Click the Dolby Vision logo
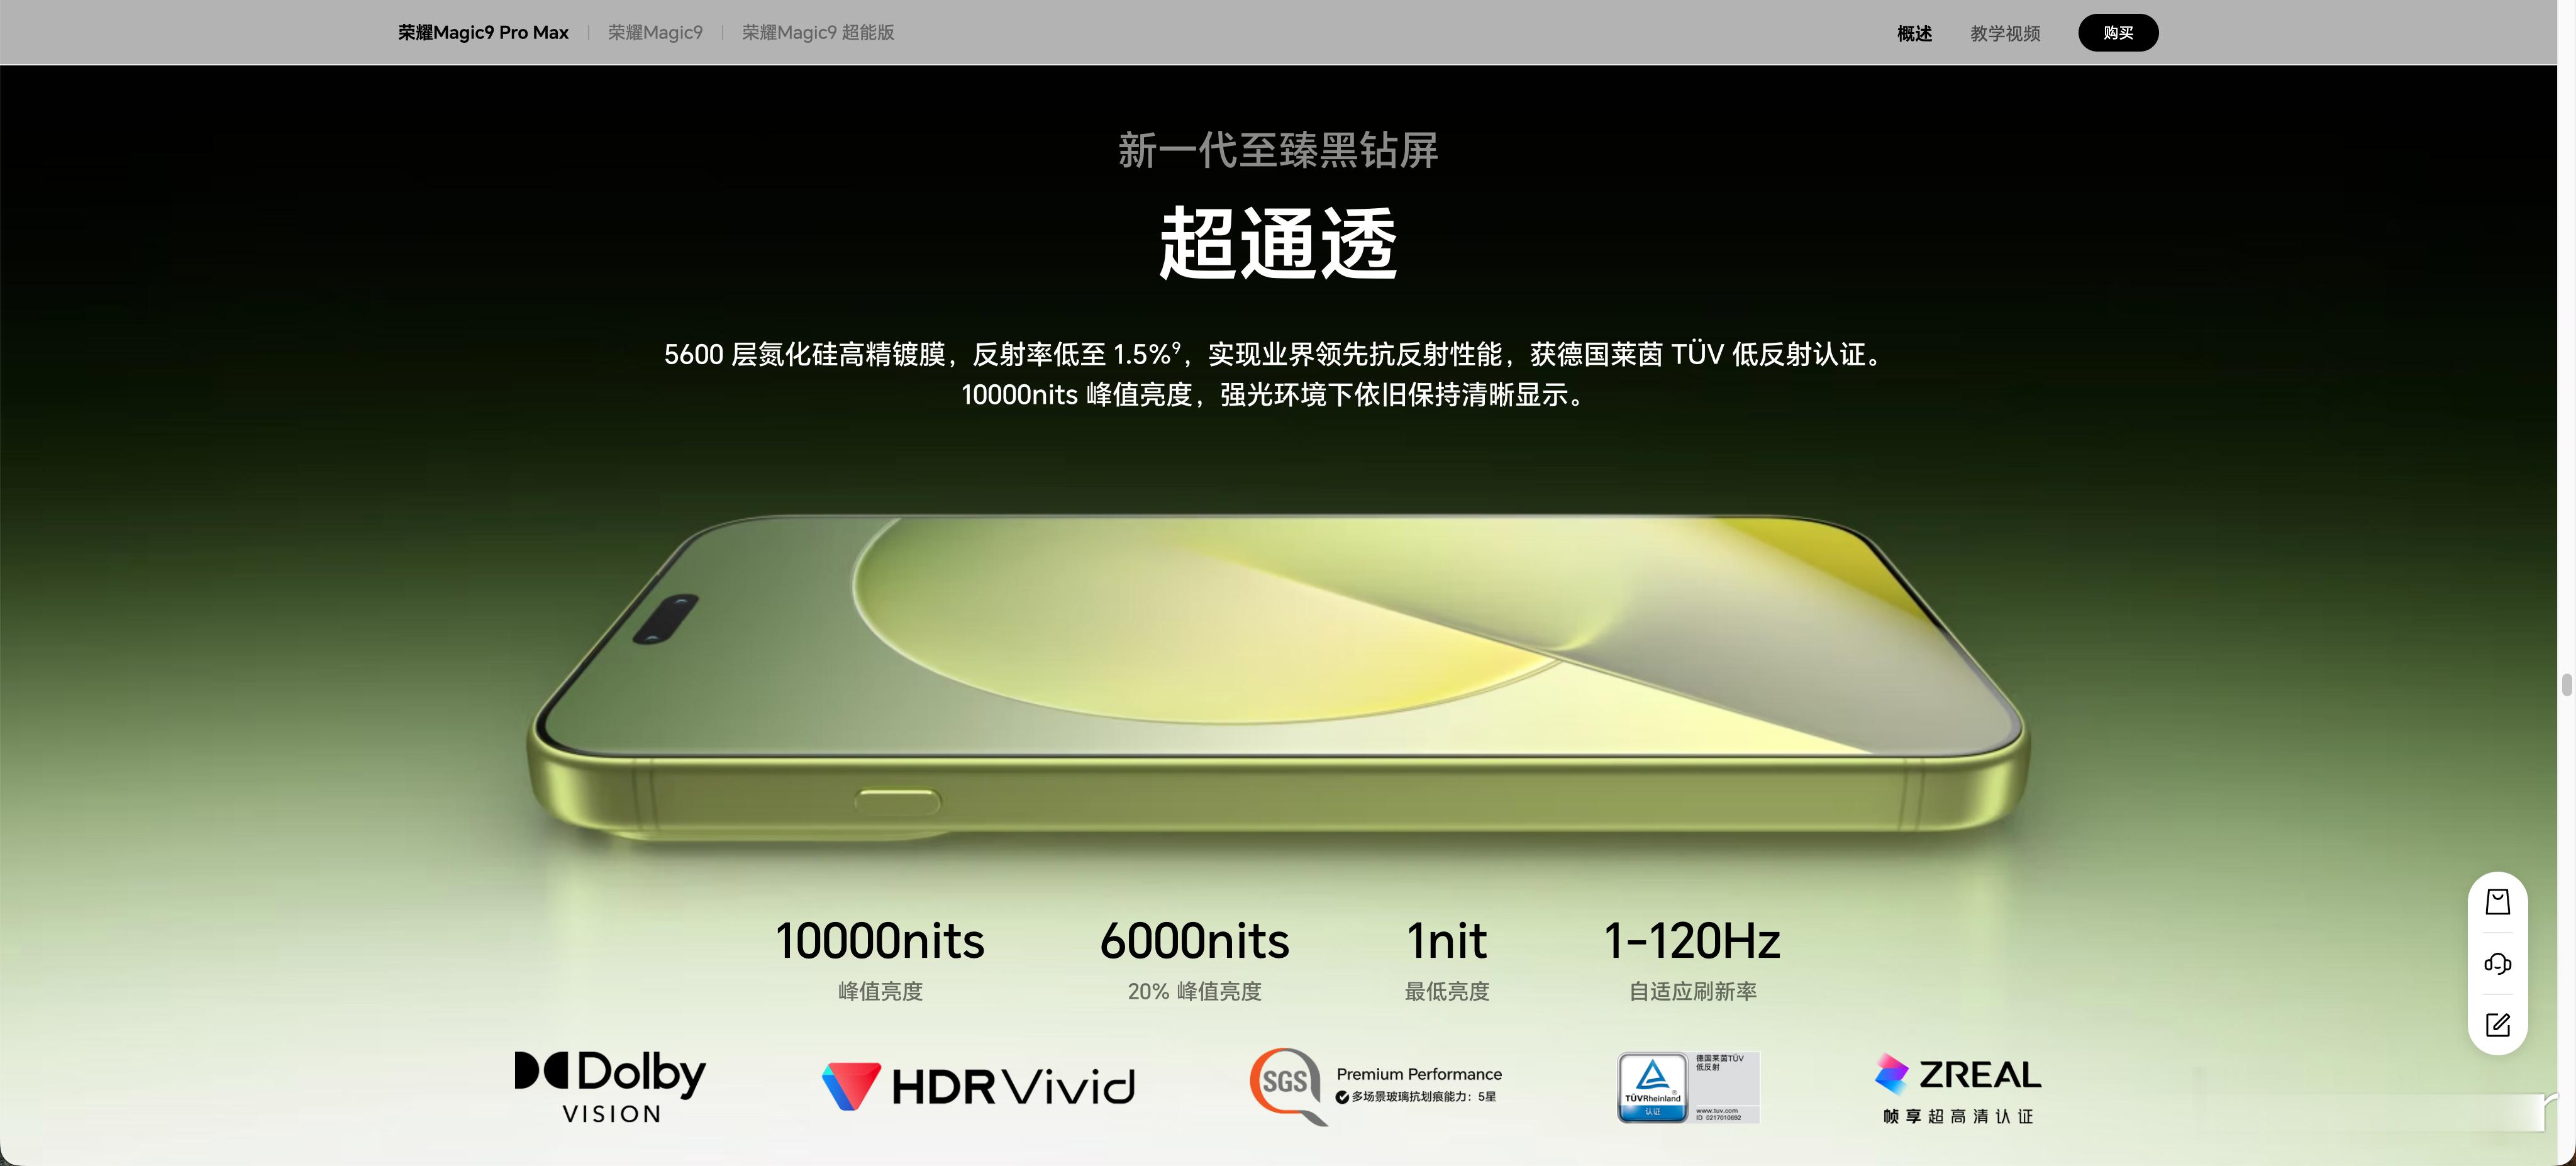2576x1166 pixels. pyautogui.click(x=610, y=1087)
